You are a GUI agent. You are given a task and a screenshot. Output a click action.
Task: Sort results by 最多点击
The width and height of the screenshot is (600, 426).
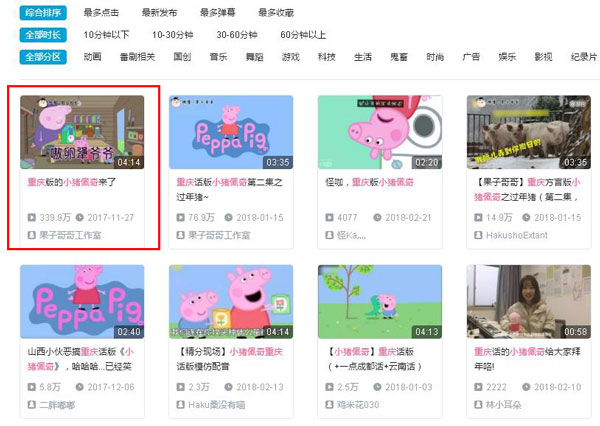(x=101, y=12)
